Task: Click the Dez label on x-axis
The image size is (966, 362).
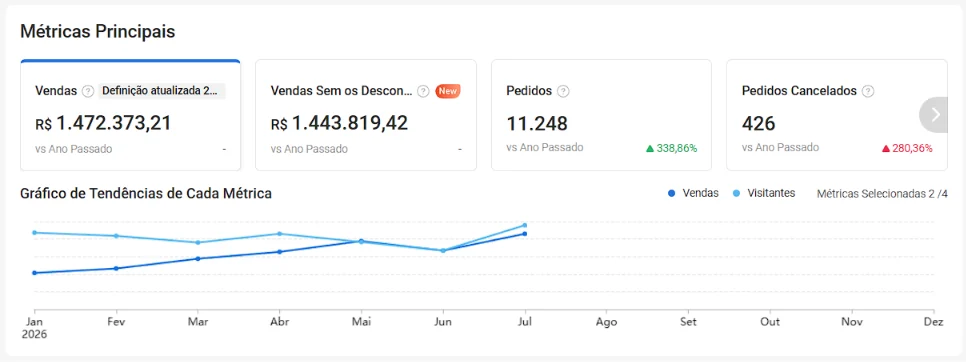Action: 934,322
